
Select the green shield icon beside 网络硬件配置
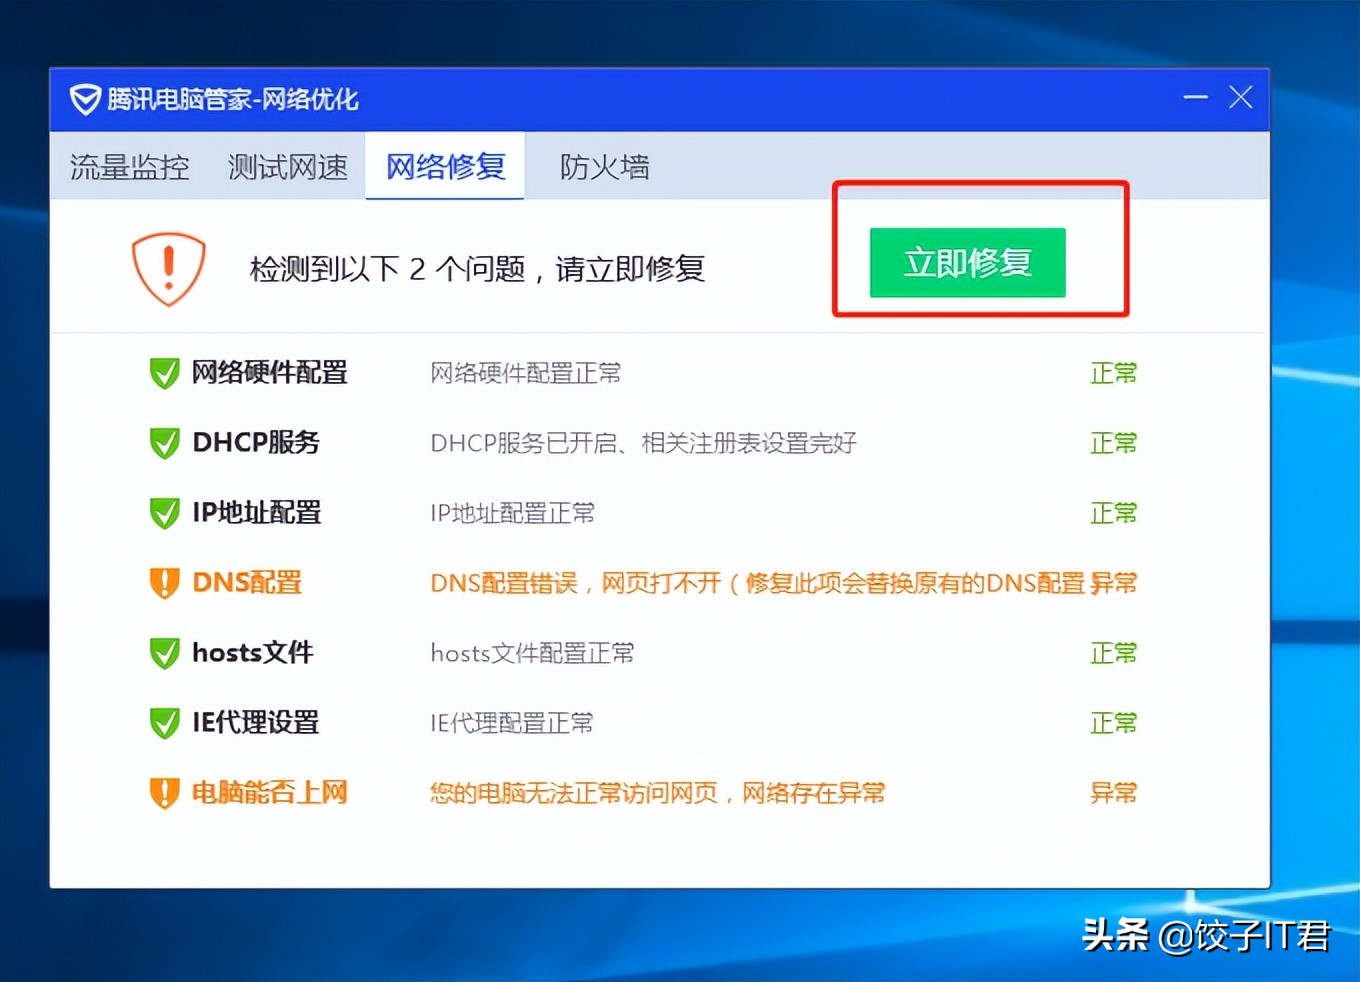(x=164, y=372)
